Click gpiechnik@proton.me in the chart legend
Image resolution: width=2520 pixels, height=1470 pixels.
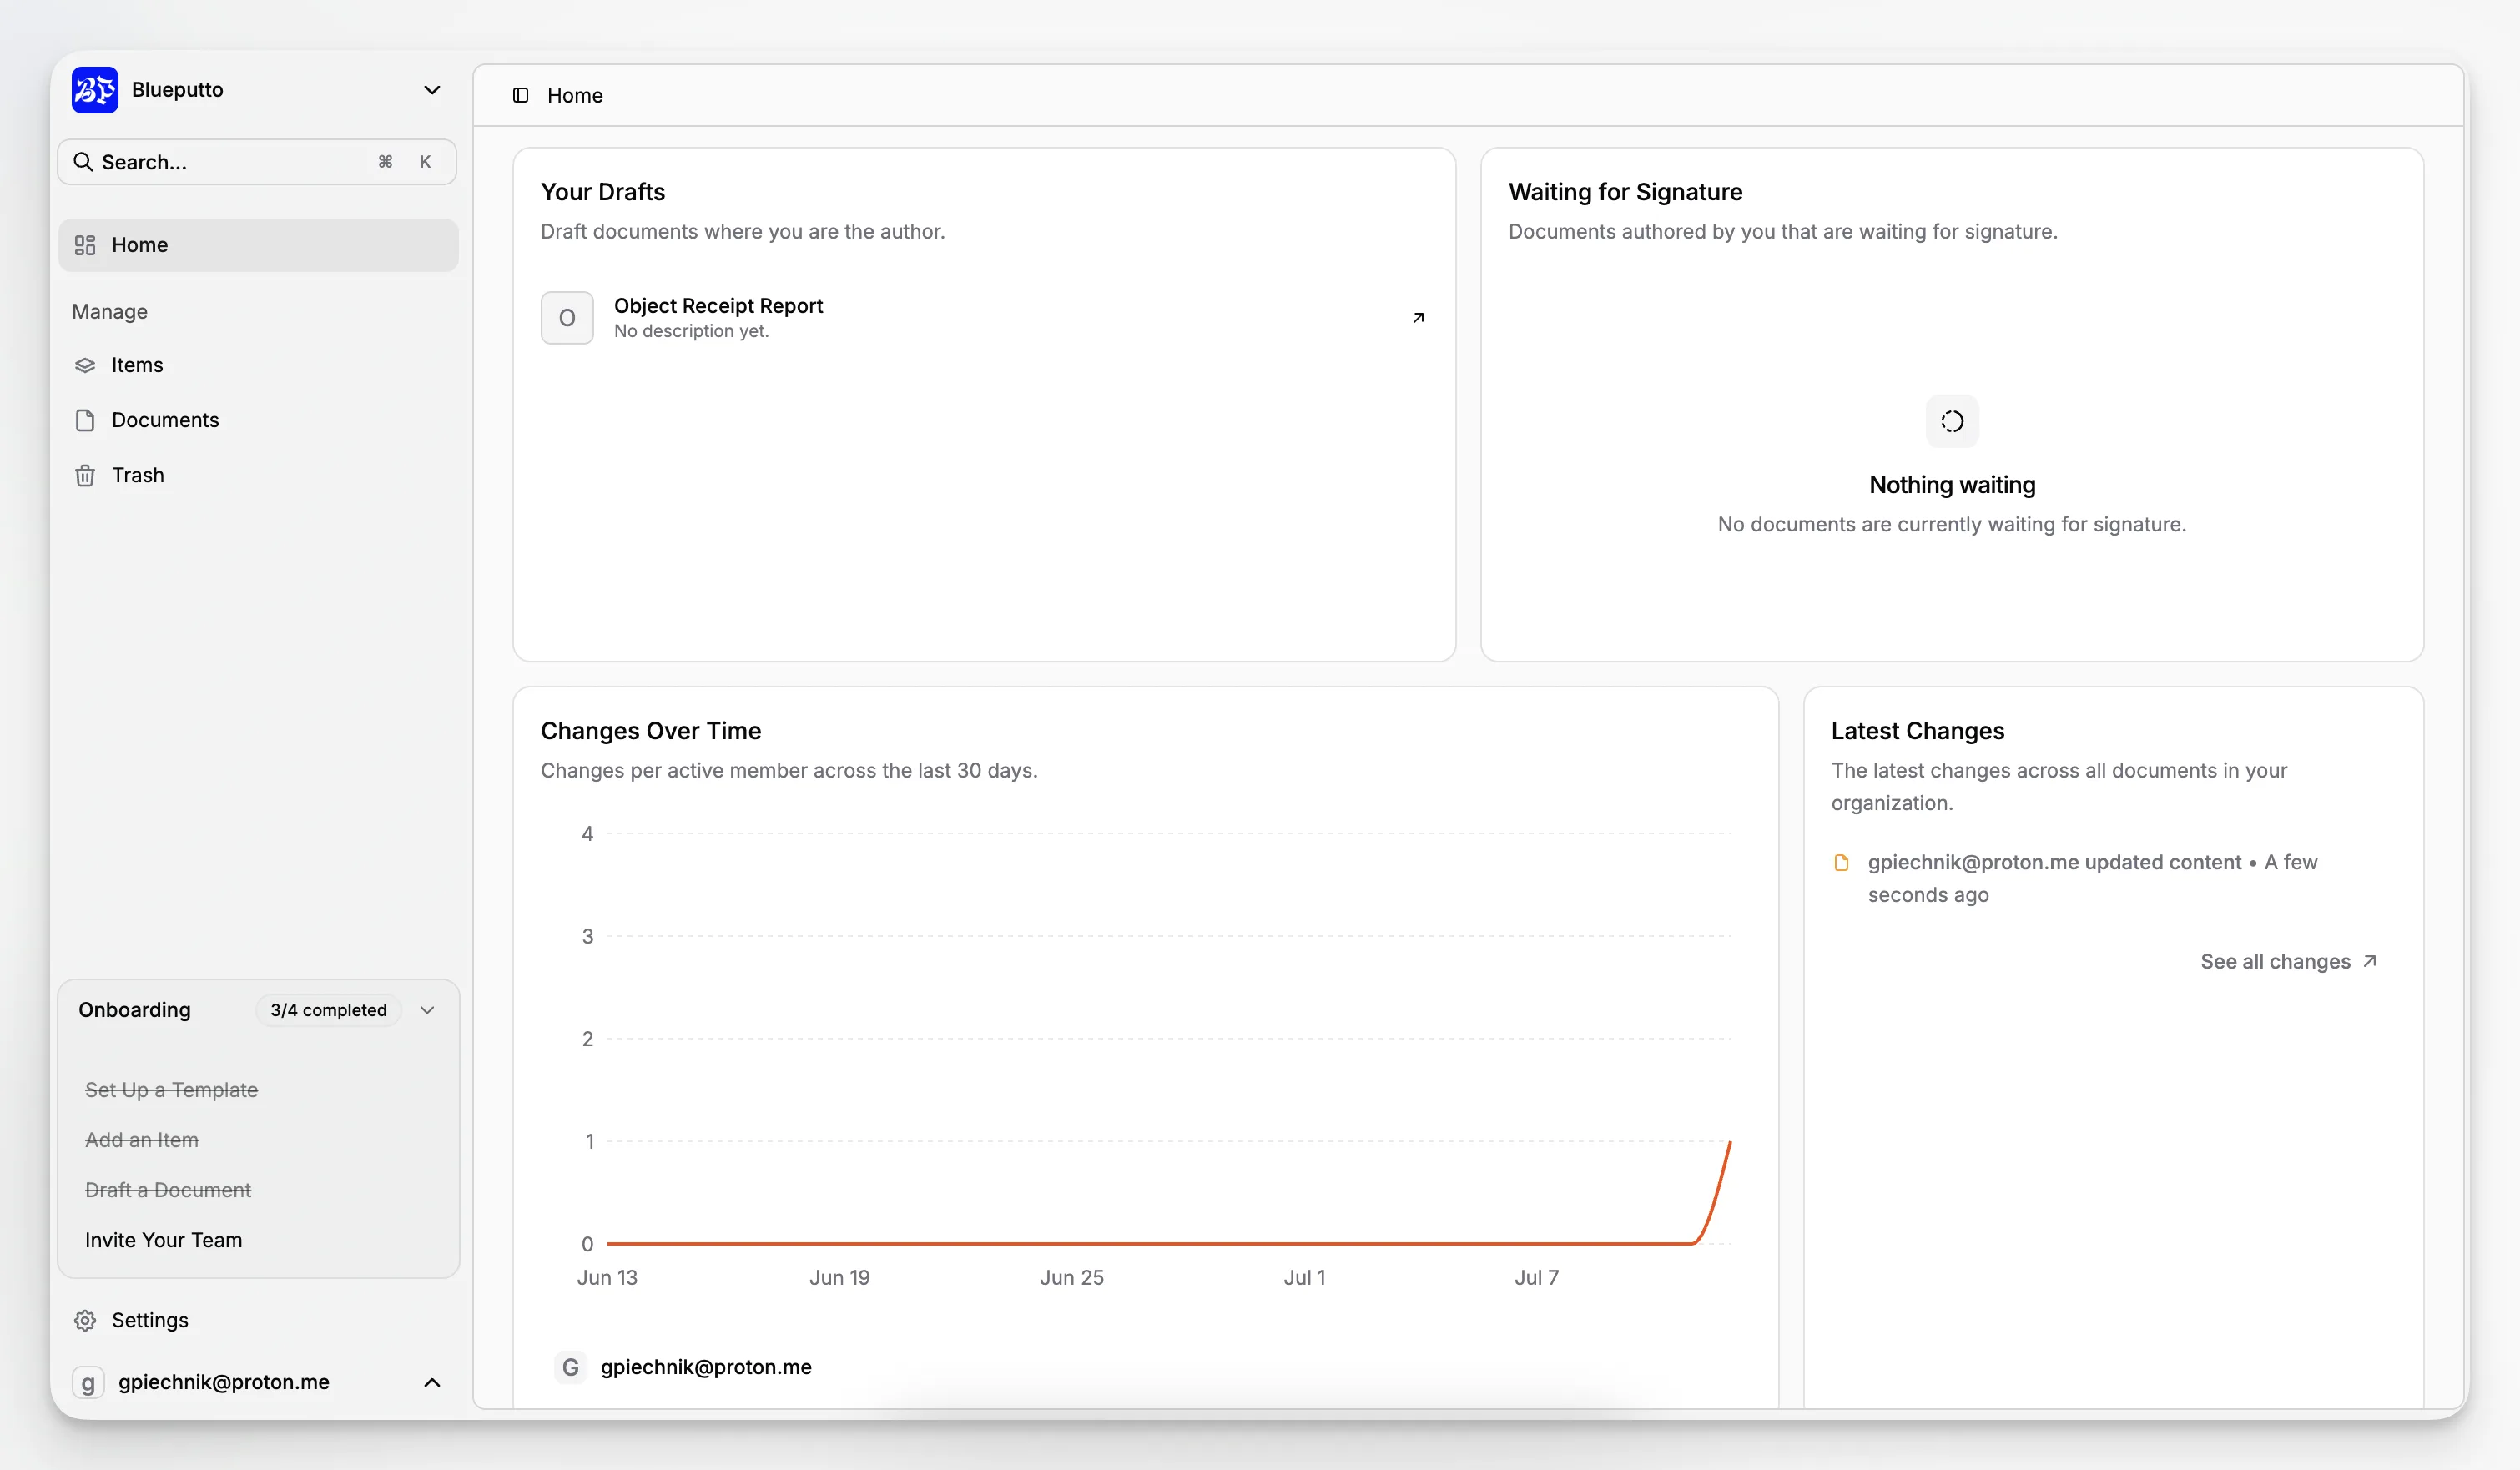[x=706, y=1367]
